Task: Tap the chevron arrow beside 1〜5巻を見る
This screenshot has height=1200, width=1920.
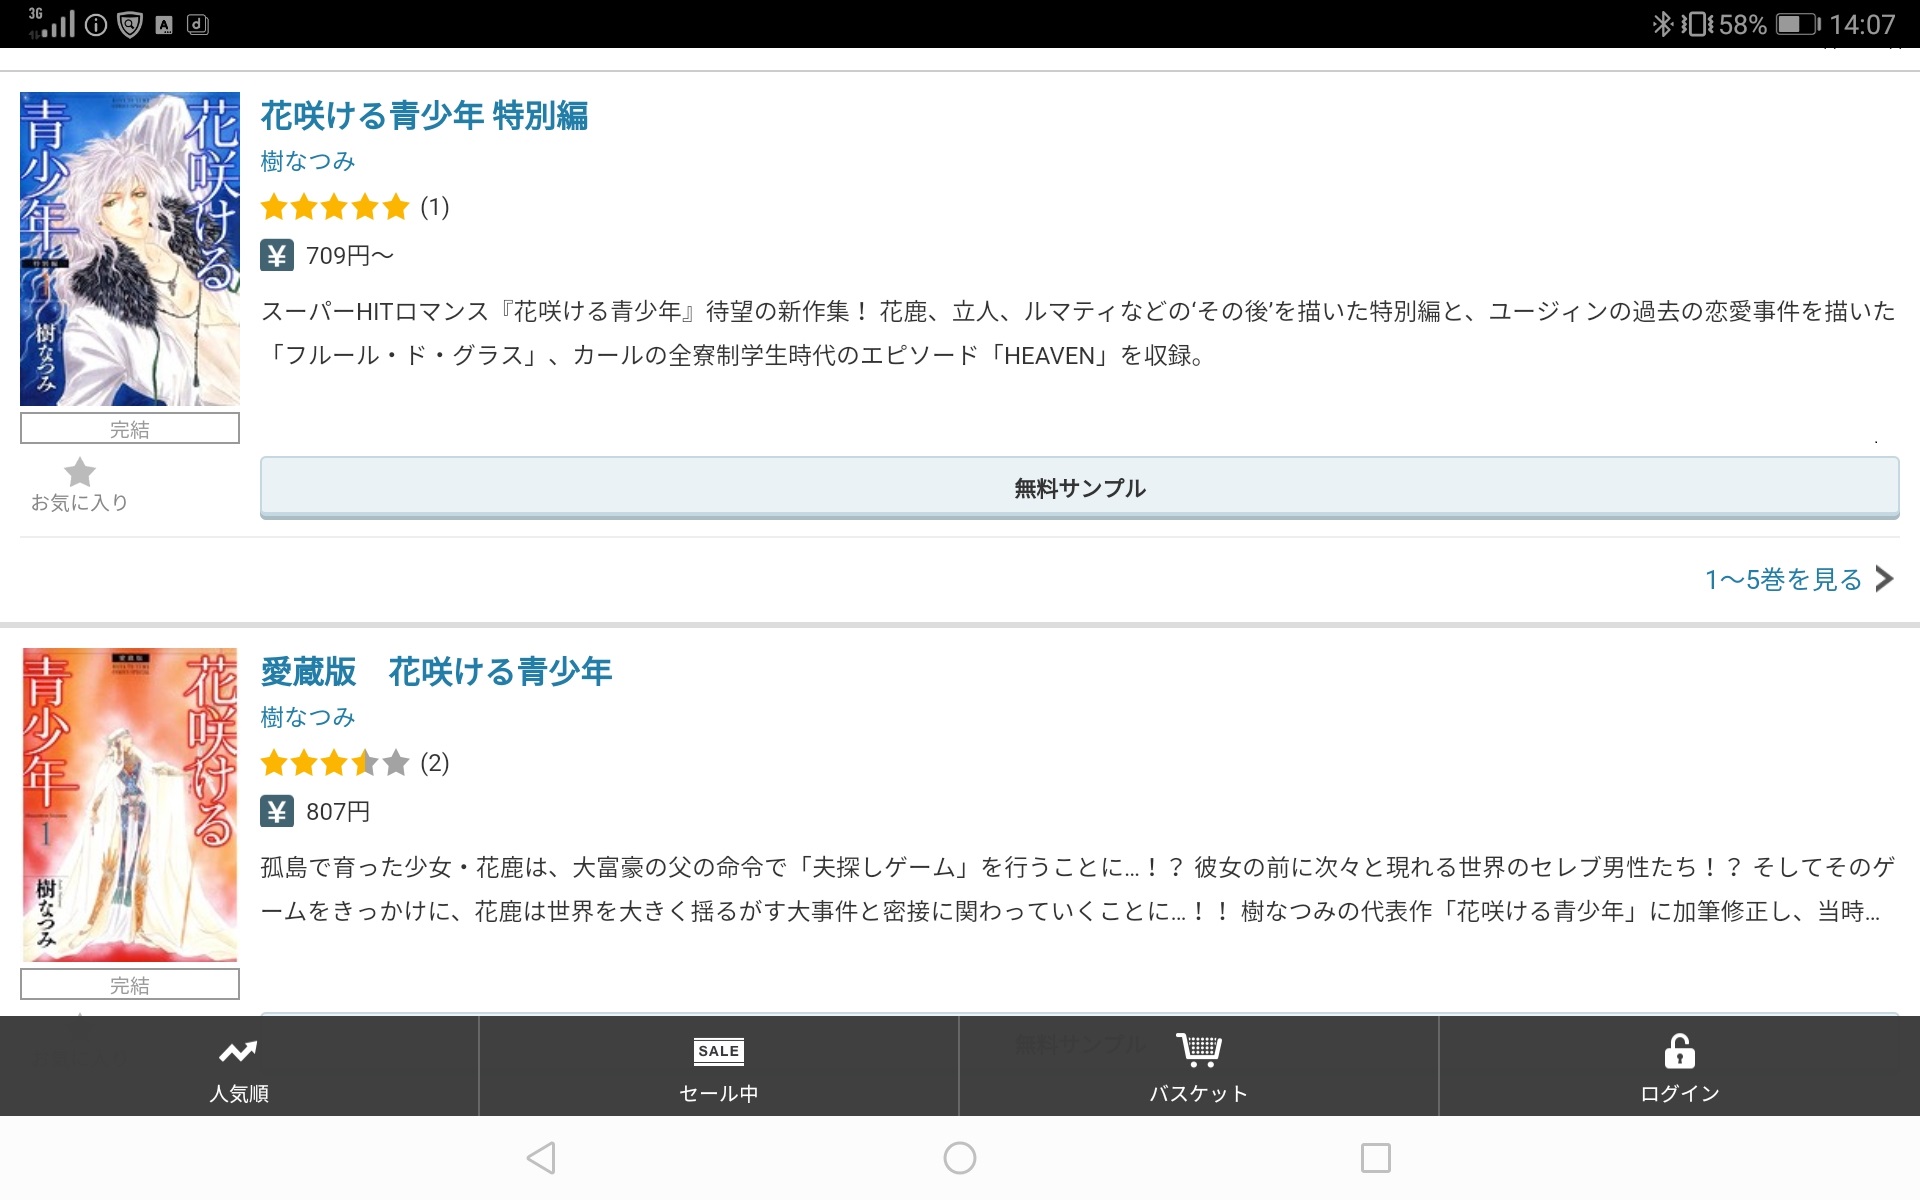Action: pyautogui.click(x=1885, y=579)
